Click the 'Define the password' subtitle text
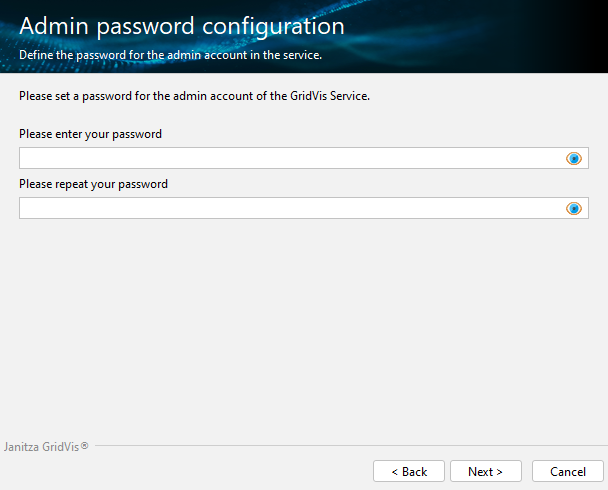Image resolution: width=608 pixels, height=490 pixels. 170,55
